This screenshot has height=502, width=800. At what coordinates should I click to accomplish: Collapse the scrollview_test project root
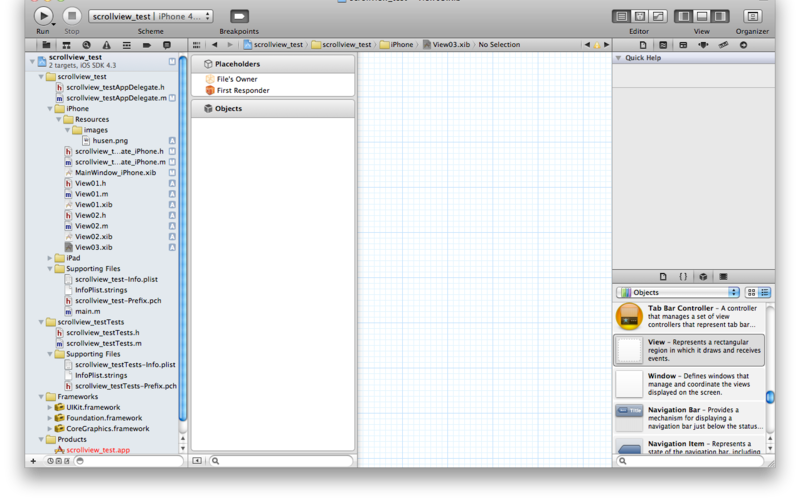point(32,61)
